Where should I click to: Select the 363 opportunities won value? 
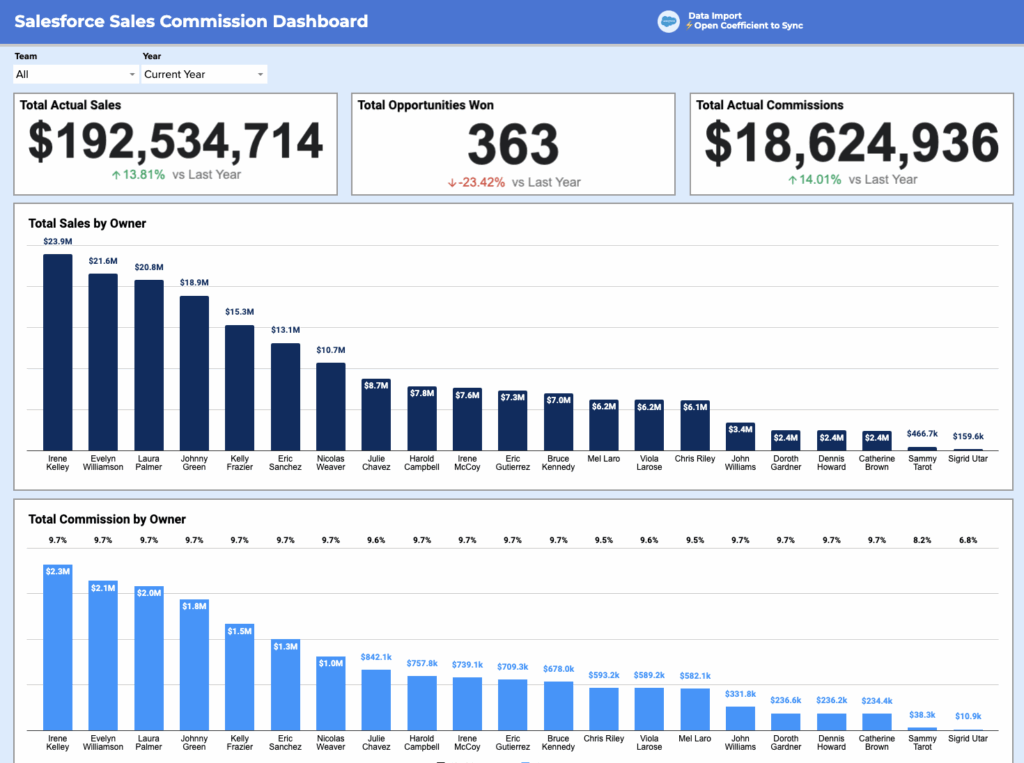tap(514, 146)
